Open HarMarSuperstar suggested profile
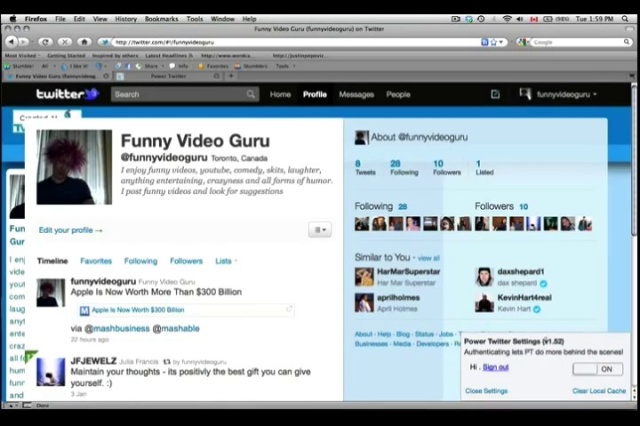The width and height of the screenshot is (640, 426). pos(408,272)
